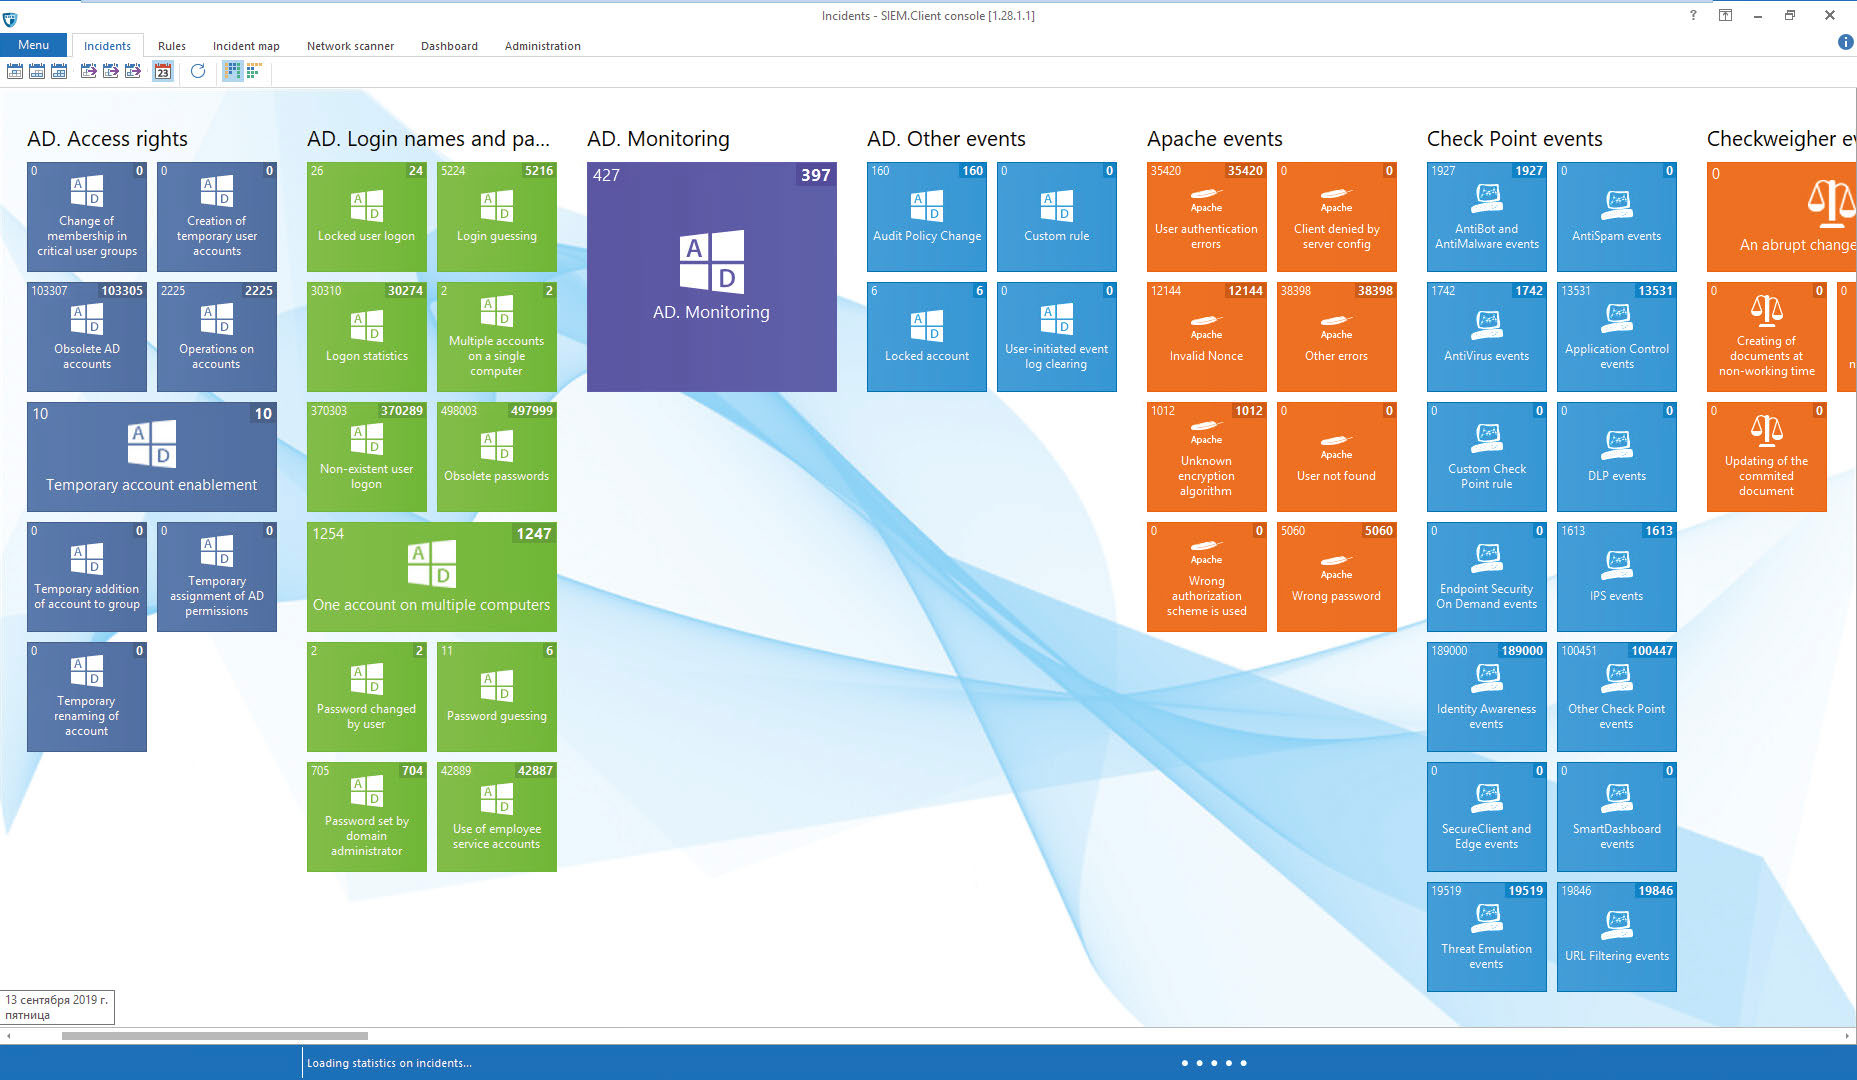Image resolution: width=1857 pixels, height=1080 pixels.
Task: Open Wrong authorization scheme is used tile
Action: 1207,577
